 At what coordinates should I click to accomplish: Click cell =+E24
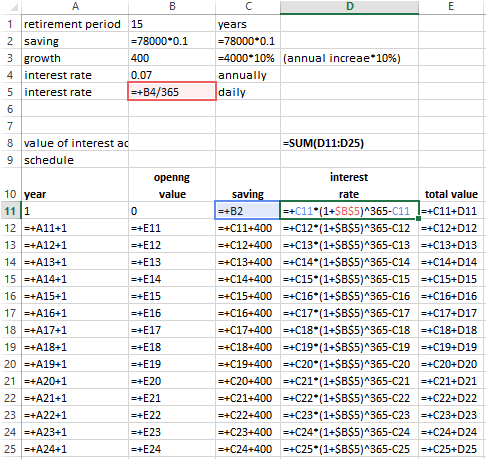pyautogui.click(x=172, y=449)
